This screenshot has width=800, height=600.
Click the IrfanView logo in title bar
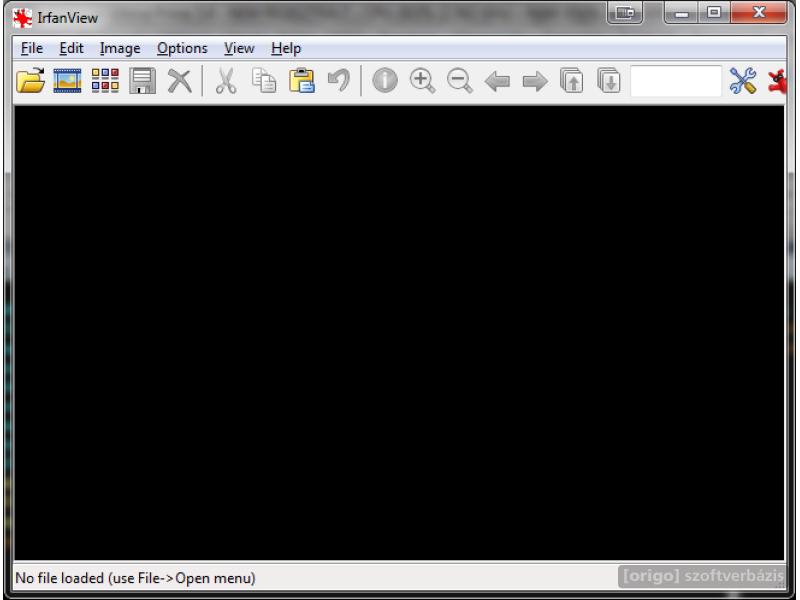click(x=22, y=18)
